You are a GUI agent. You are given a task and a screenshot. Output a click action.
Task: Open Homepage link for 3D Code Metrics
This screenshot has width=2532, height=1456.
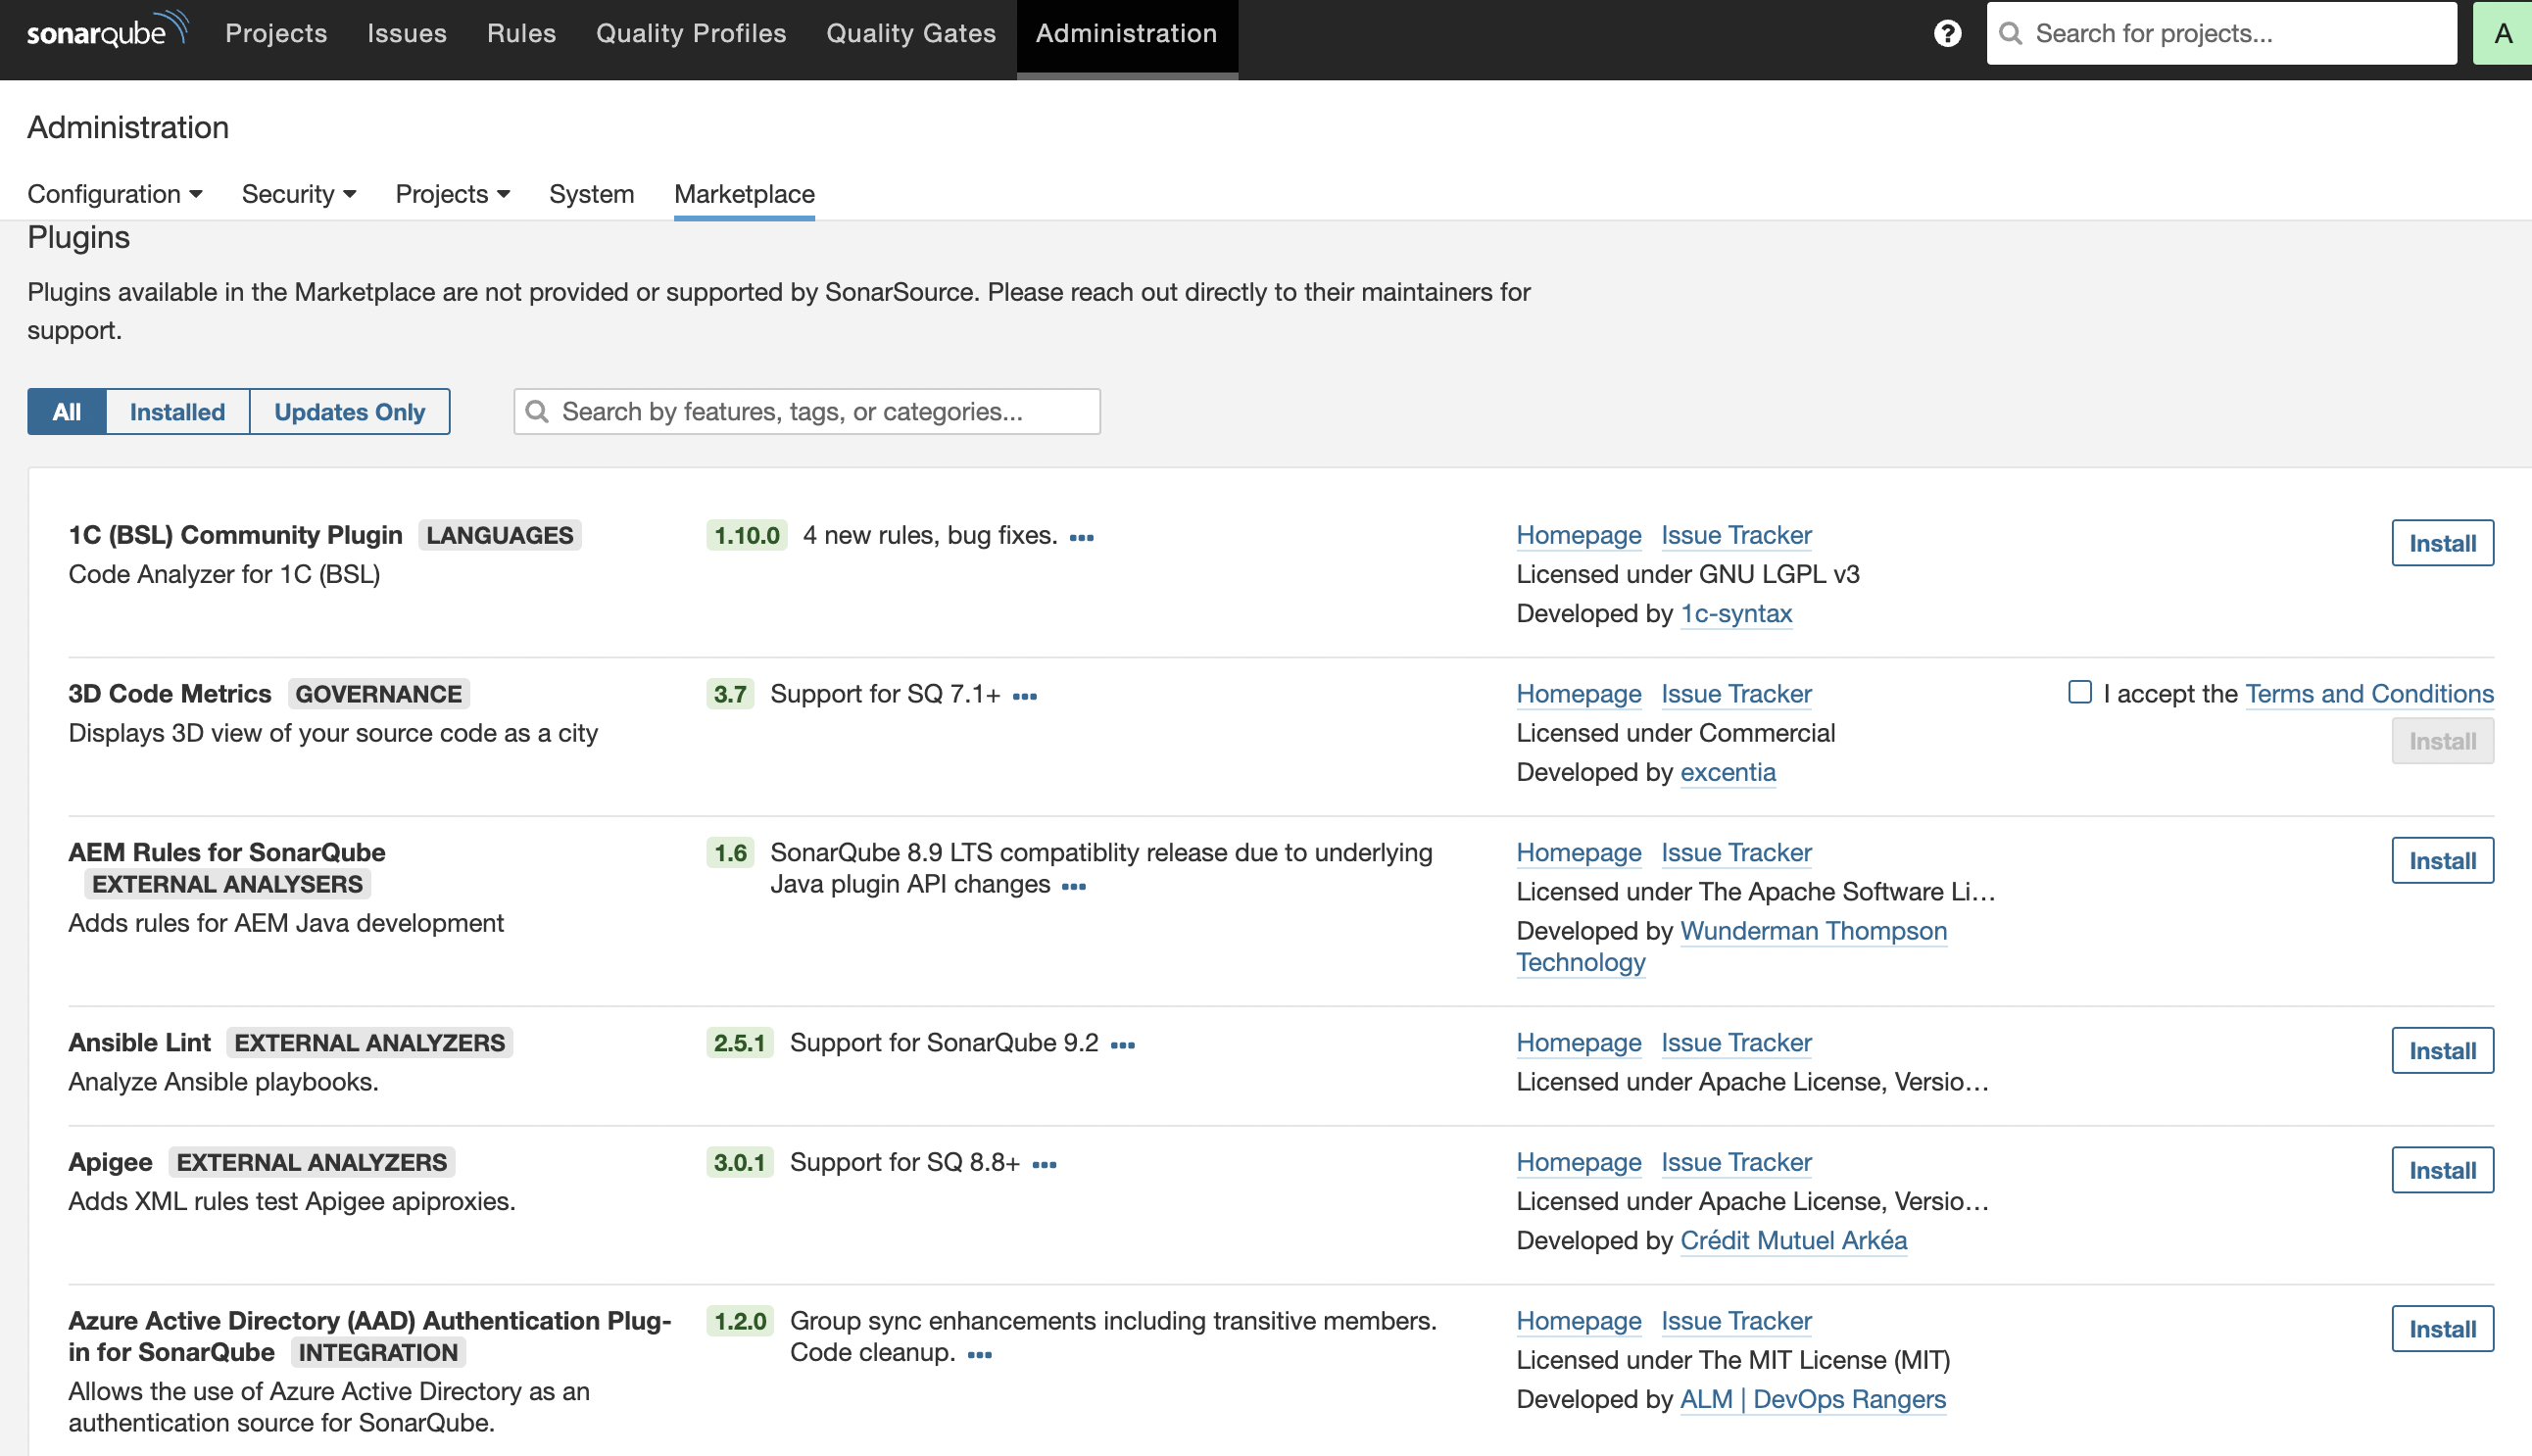click(1578, 694)
